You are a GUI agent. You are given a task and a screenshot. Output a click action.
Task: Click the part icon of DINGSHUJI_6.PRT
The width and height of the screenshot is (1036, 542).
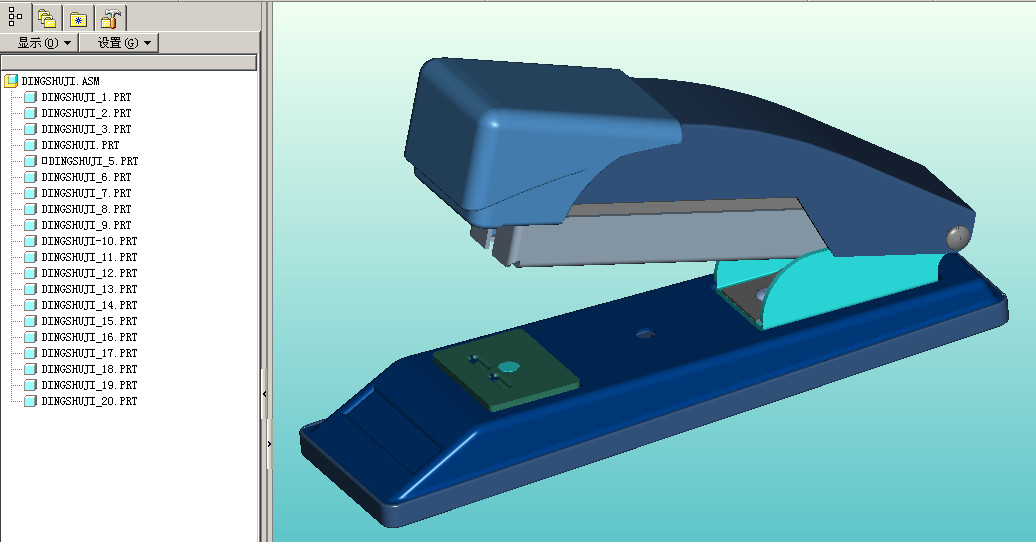(x=30, y=177)
